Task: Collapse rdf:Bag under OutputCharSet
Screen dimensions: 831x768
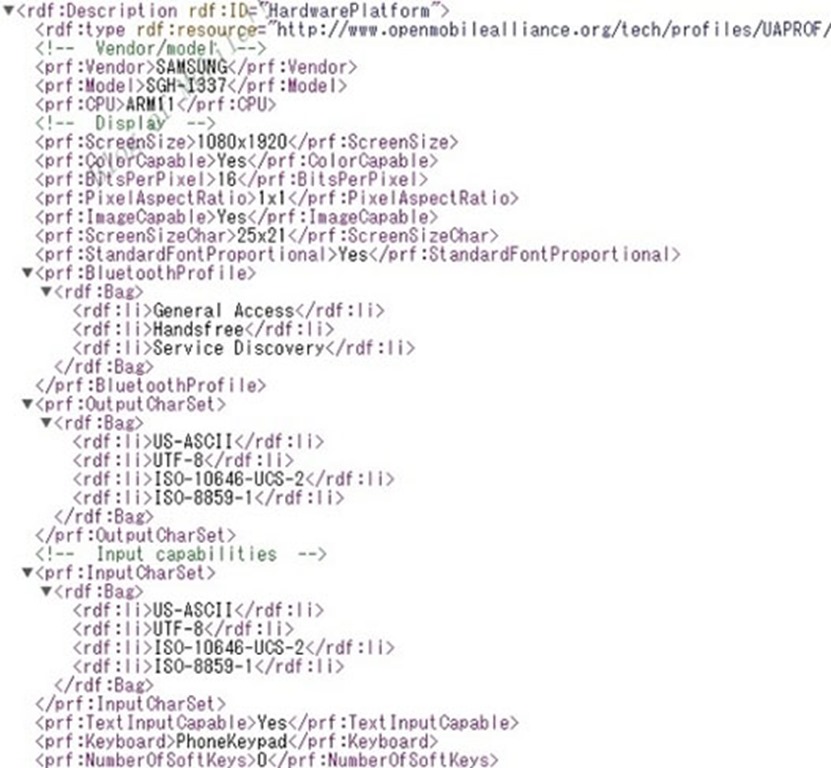Action: pos(47,422)
